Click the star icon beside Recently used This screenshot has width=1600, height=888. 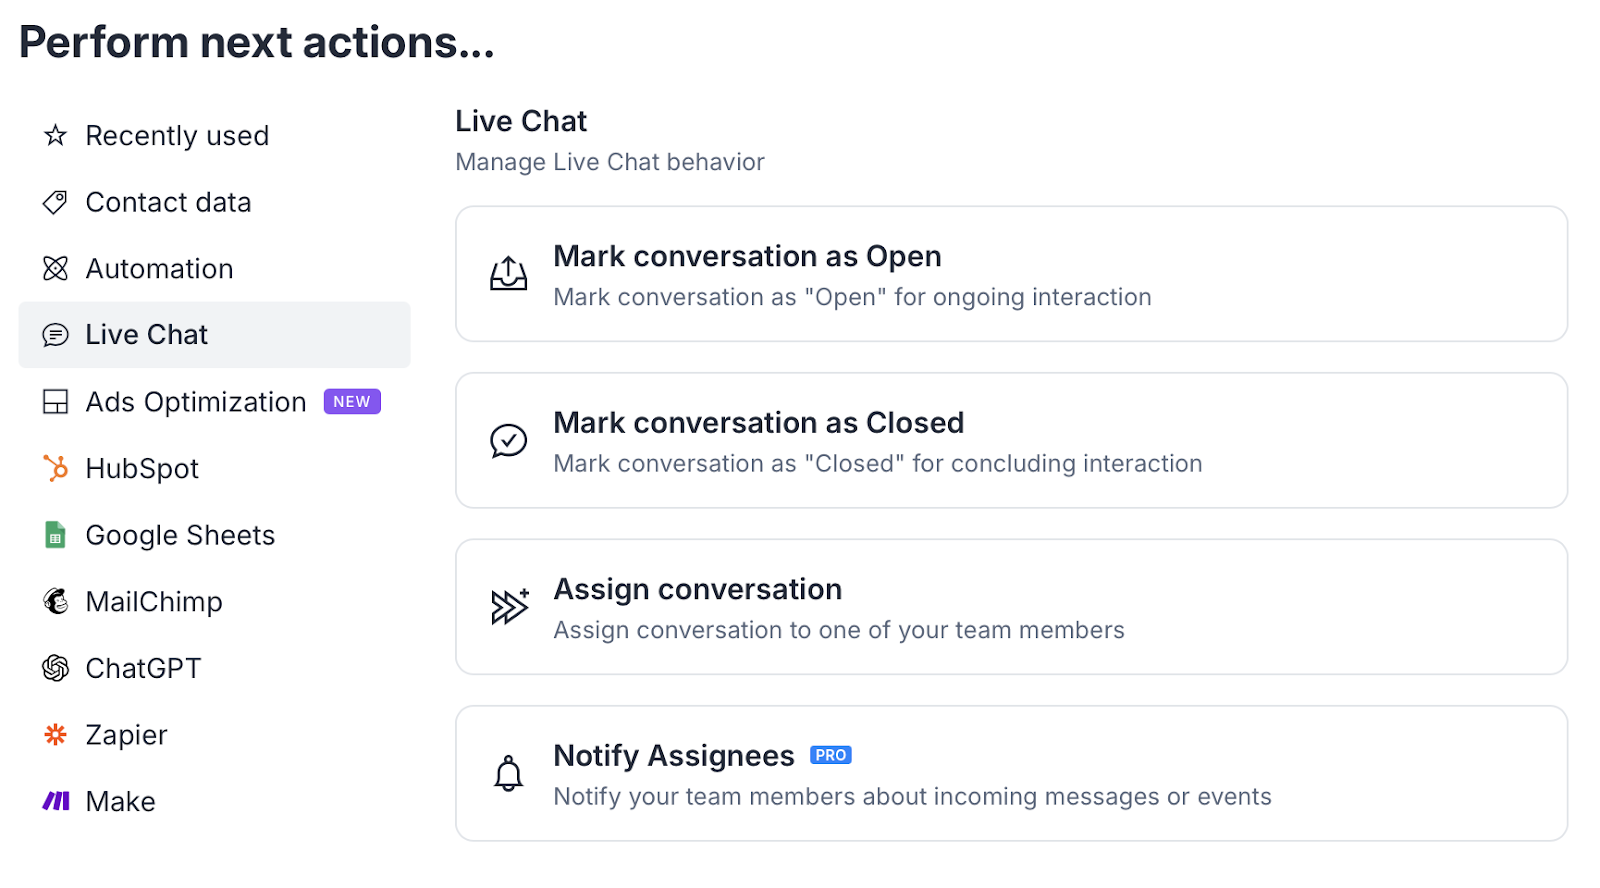click(x=55, y=136)
